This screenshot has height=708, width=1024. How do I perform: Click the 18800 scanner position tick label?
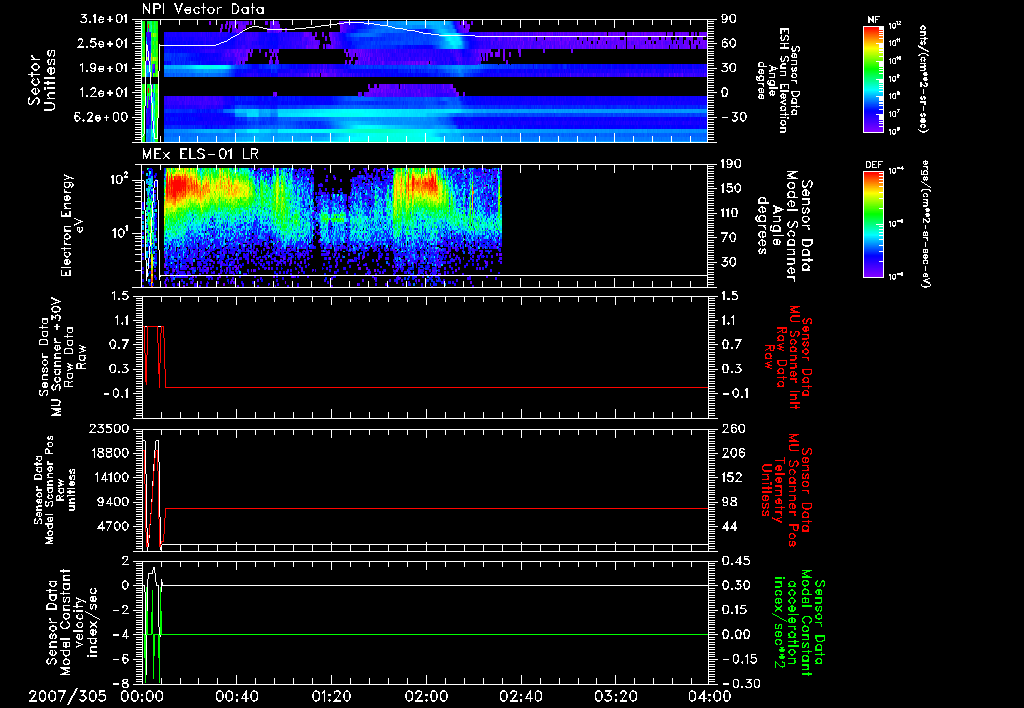click(110, 453)
